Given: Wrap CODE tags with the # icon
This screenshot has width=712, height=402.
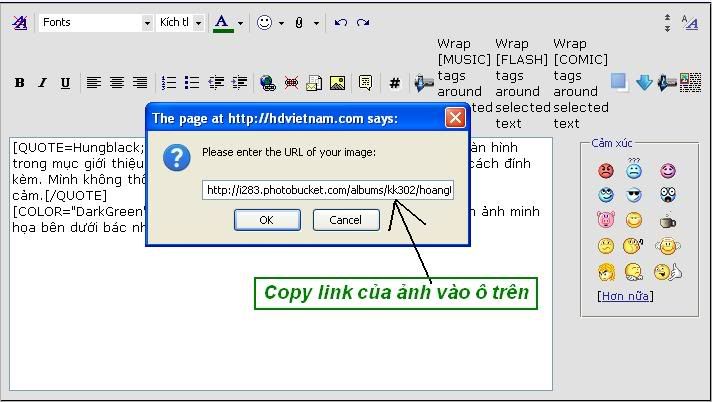Looking at the screenshot, I should pos(395,83).
